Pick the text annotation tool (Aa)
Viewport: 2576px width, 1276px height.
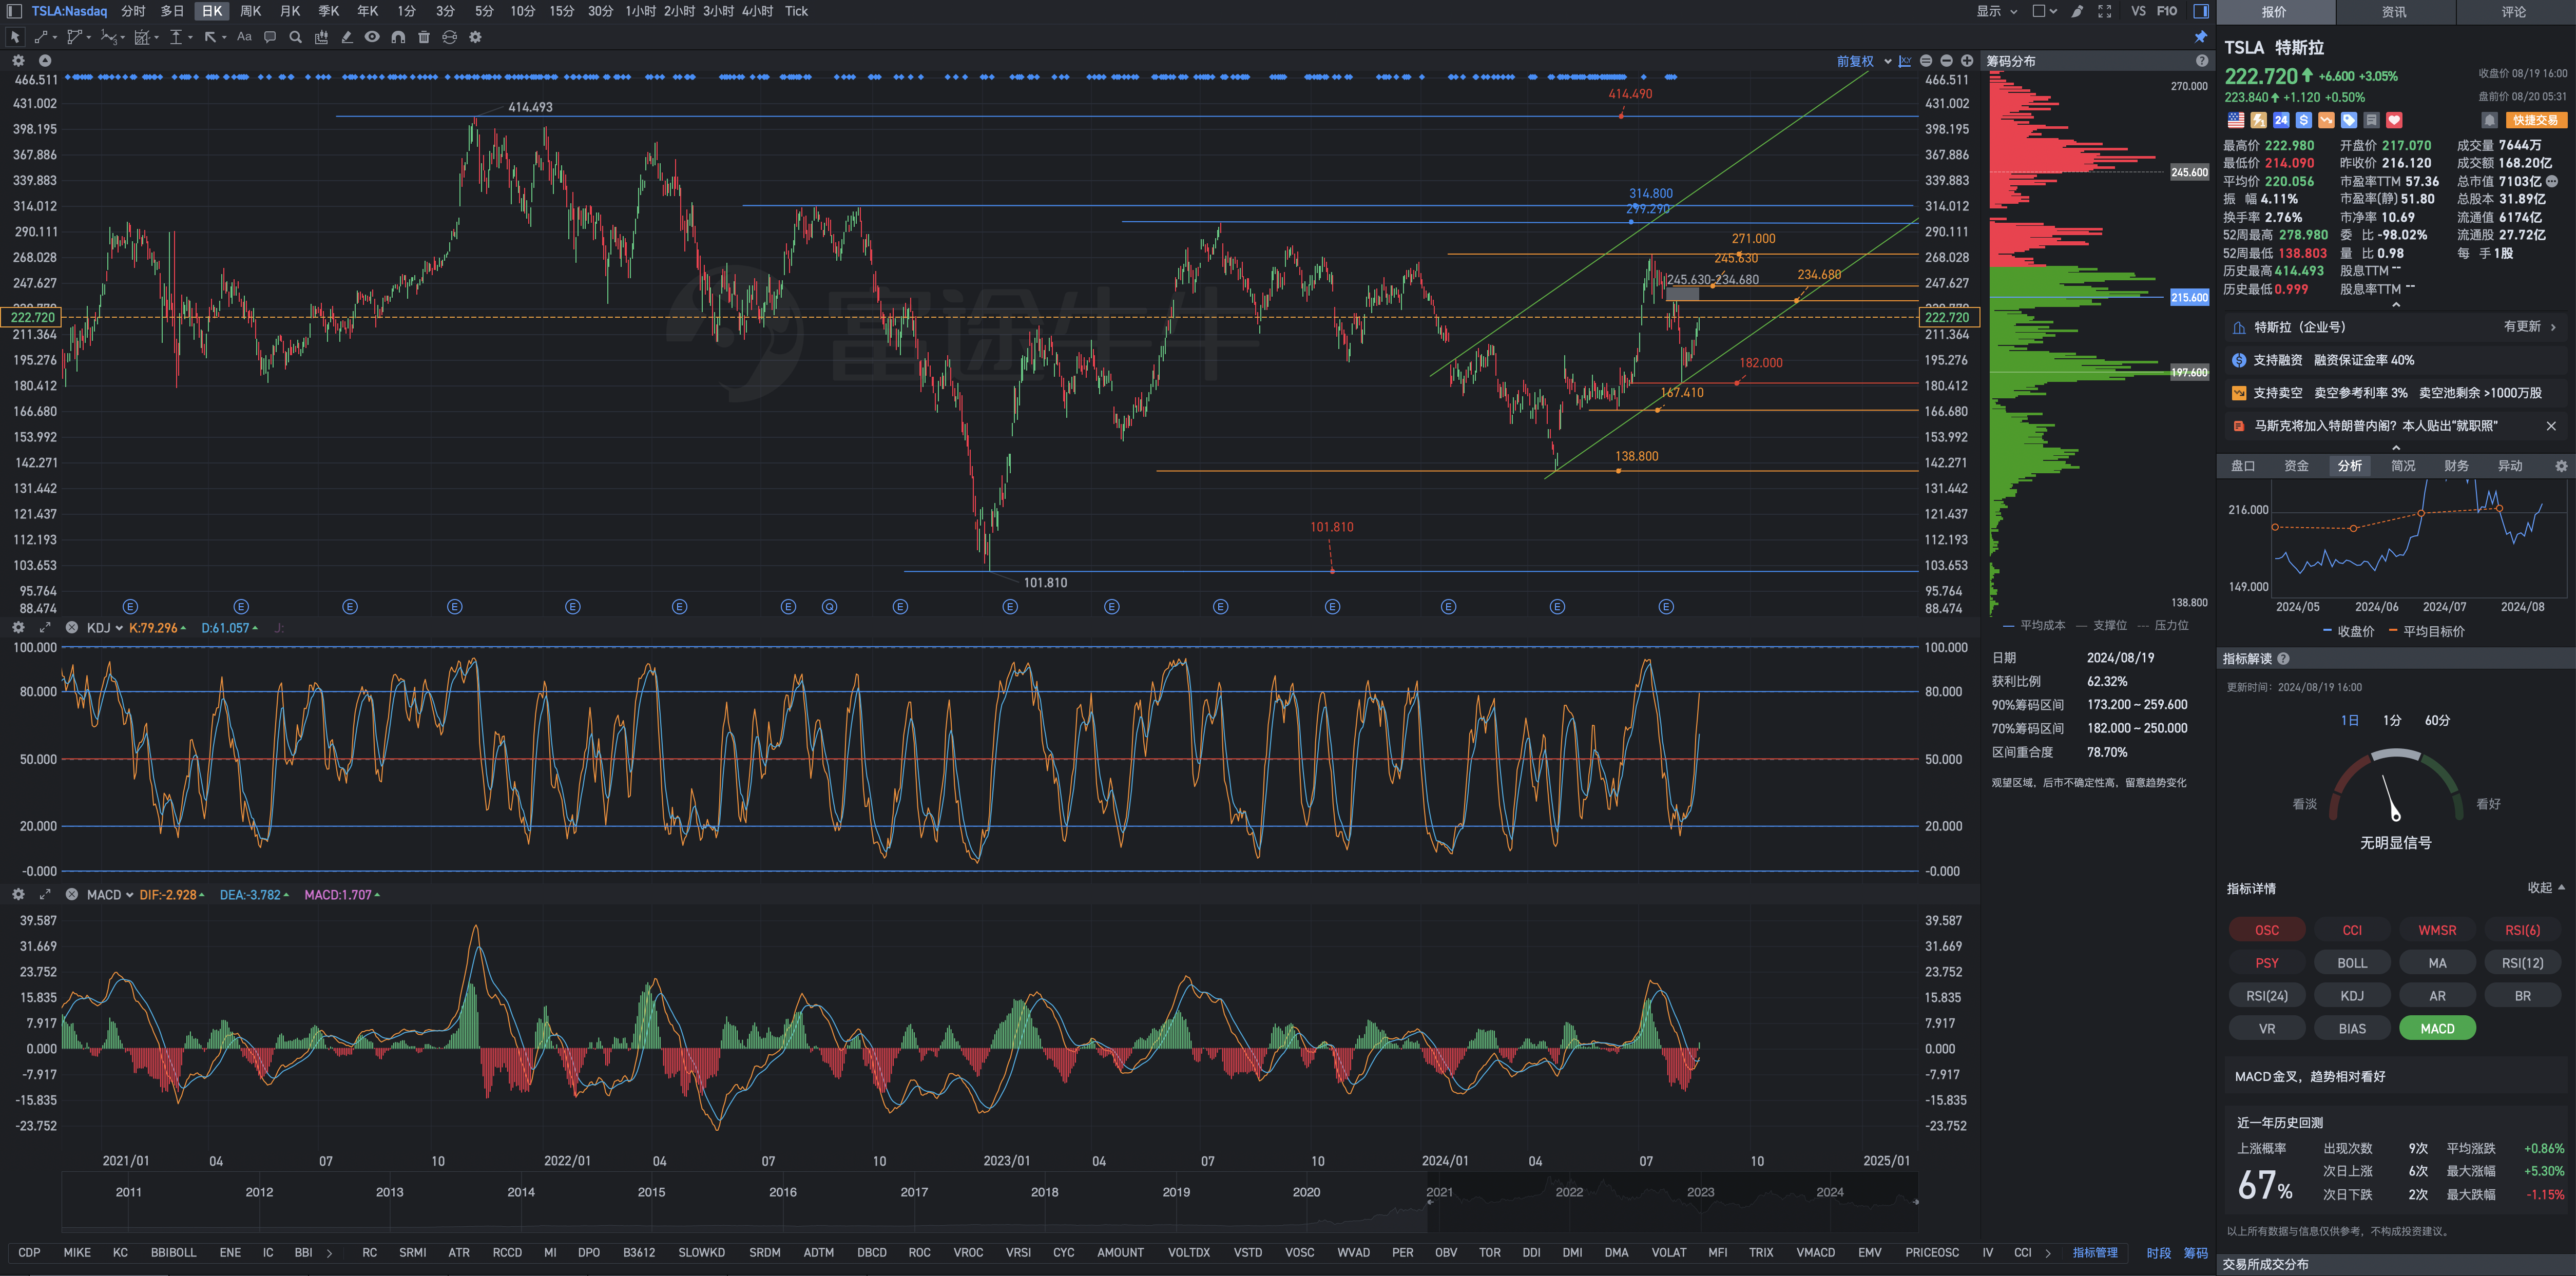coord(244,37)
